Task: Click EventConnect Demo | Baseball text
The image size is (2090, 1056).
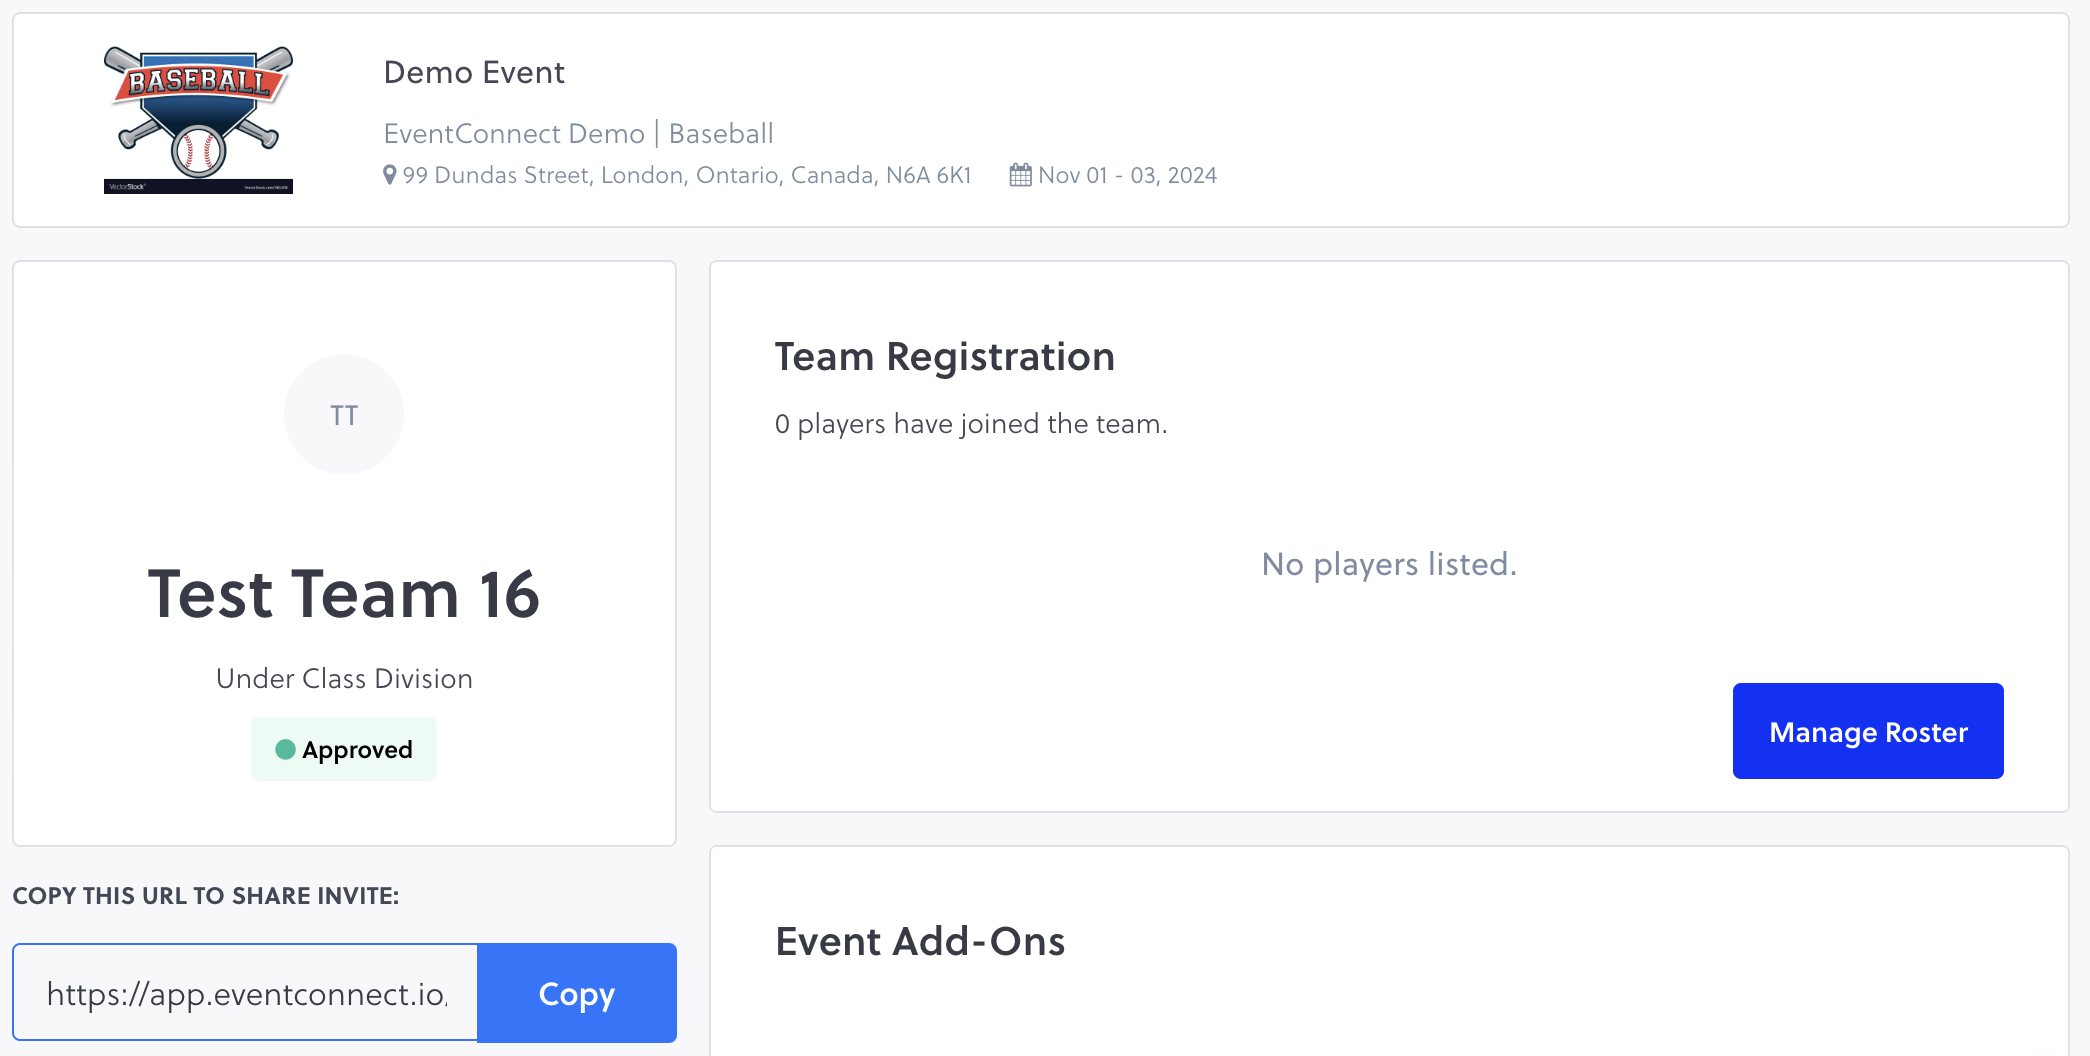Action: (x=578, y=133)
